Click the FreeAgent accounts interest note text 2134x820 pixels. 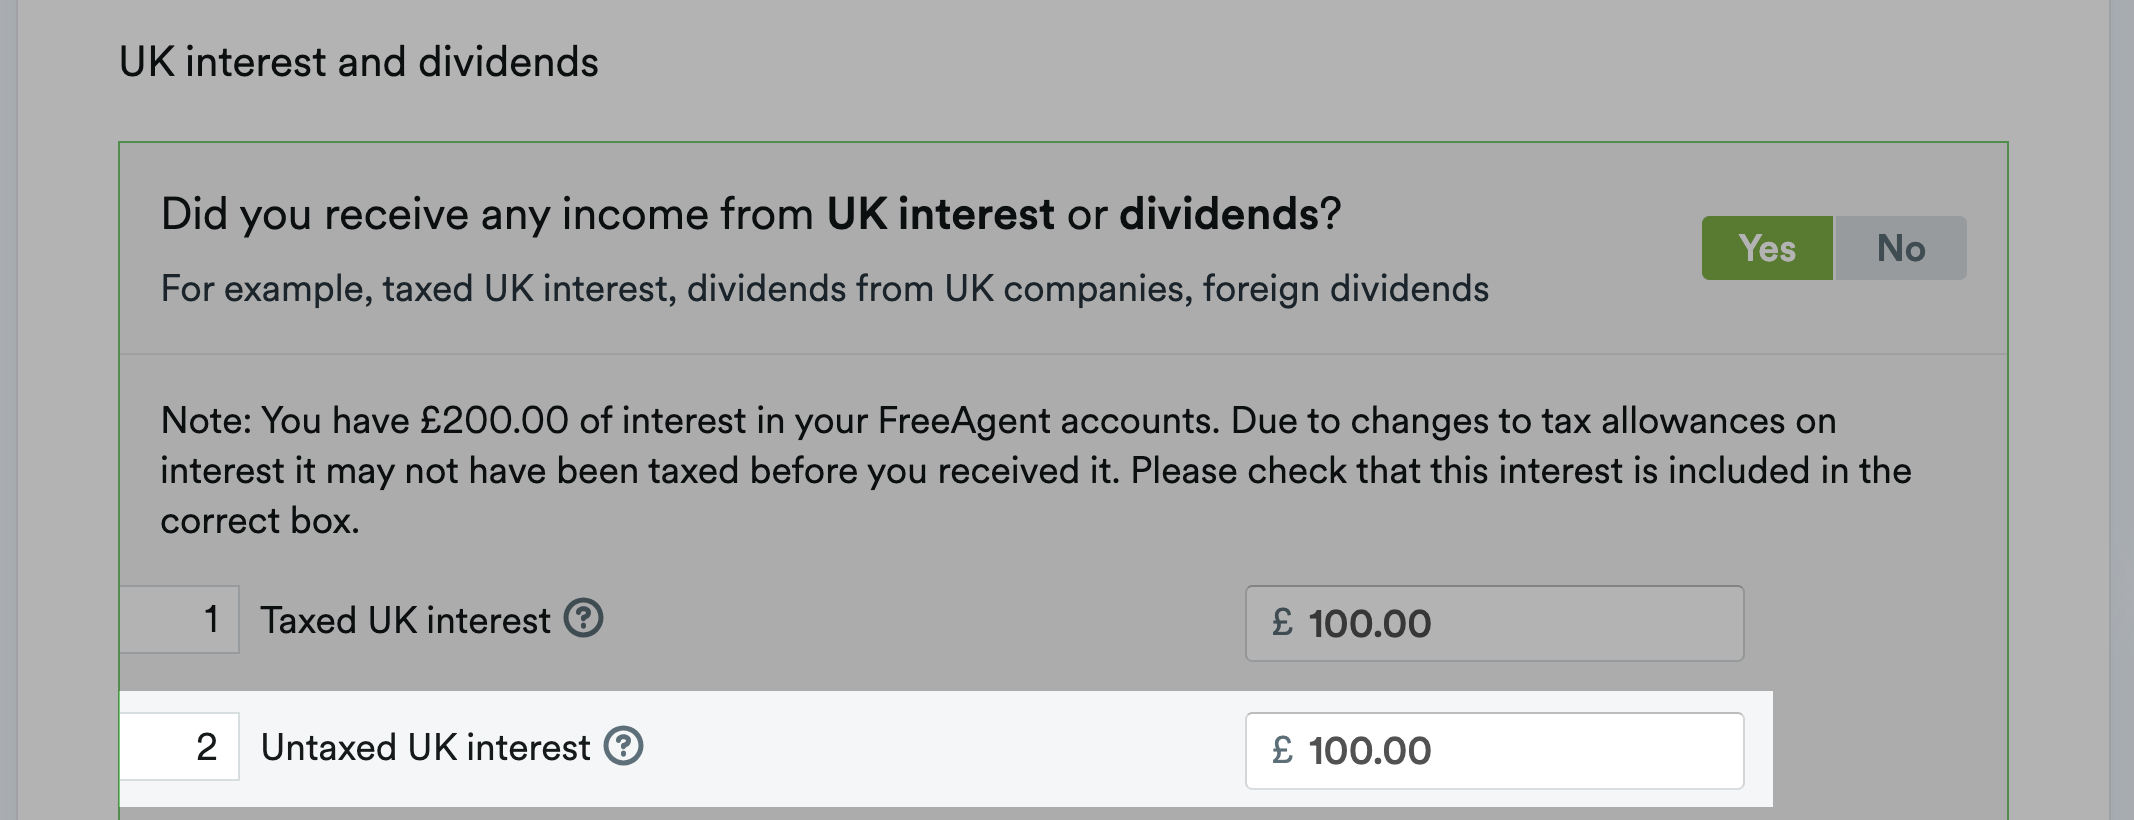pyautogui.click(x=1036, y=470)
